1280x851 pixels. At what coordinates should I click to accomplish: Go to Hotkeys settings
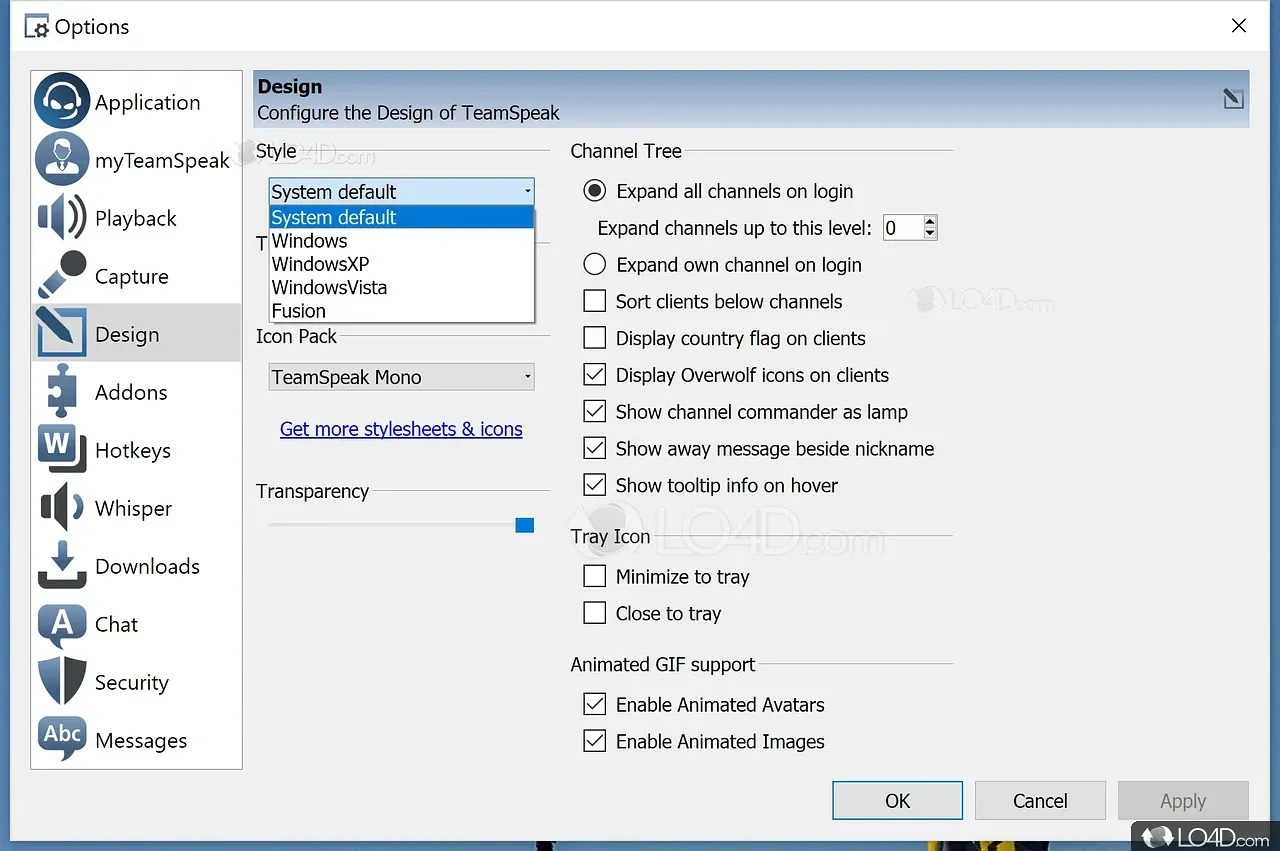click(136, 450)
